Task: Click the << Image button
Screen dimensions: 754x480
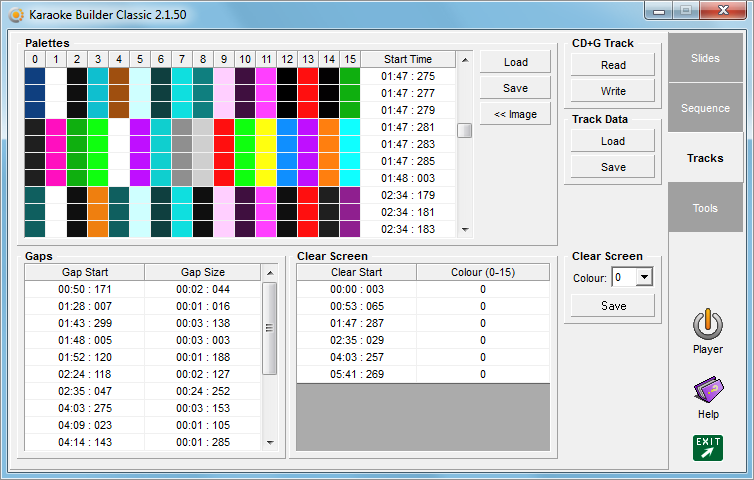Action: coord(515,114)
